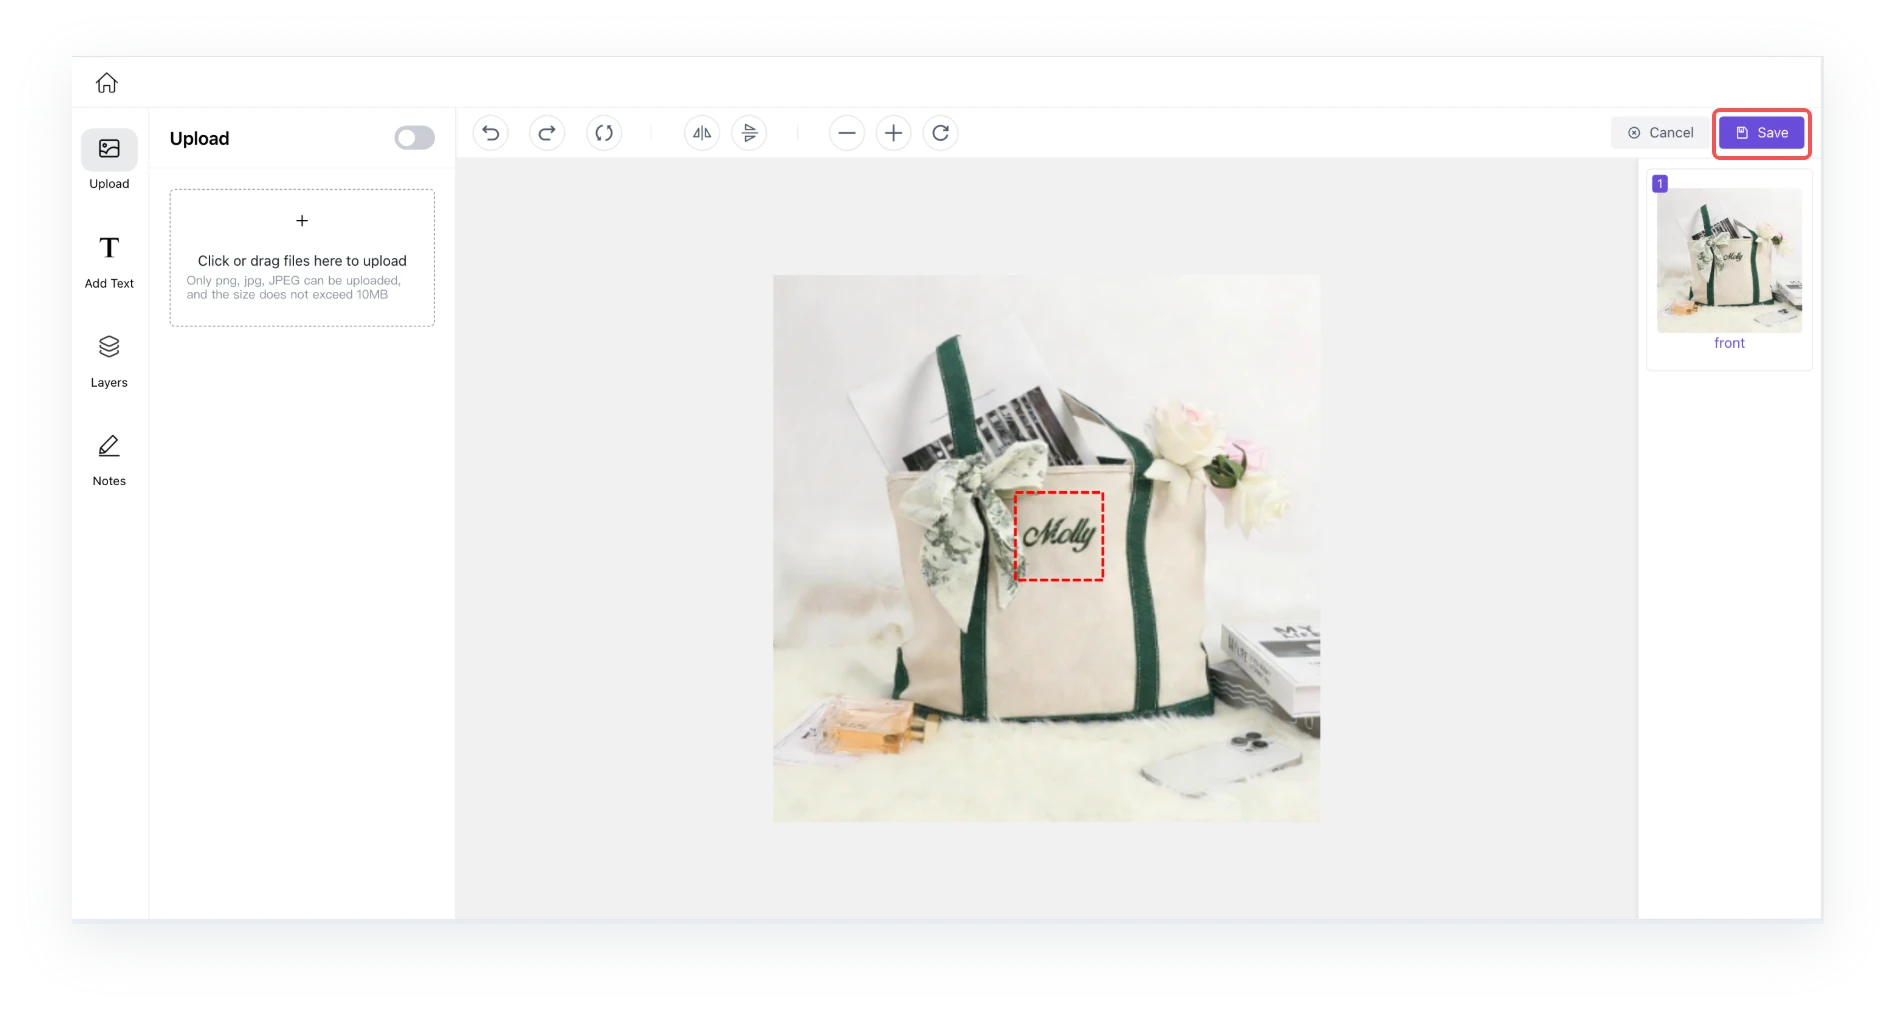Select the front view thumbnail

pos(1729,261)
